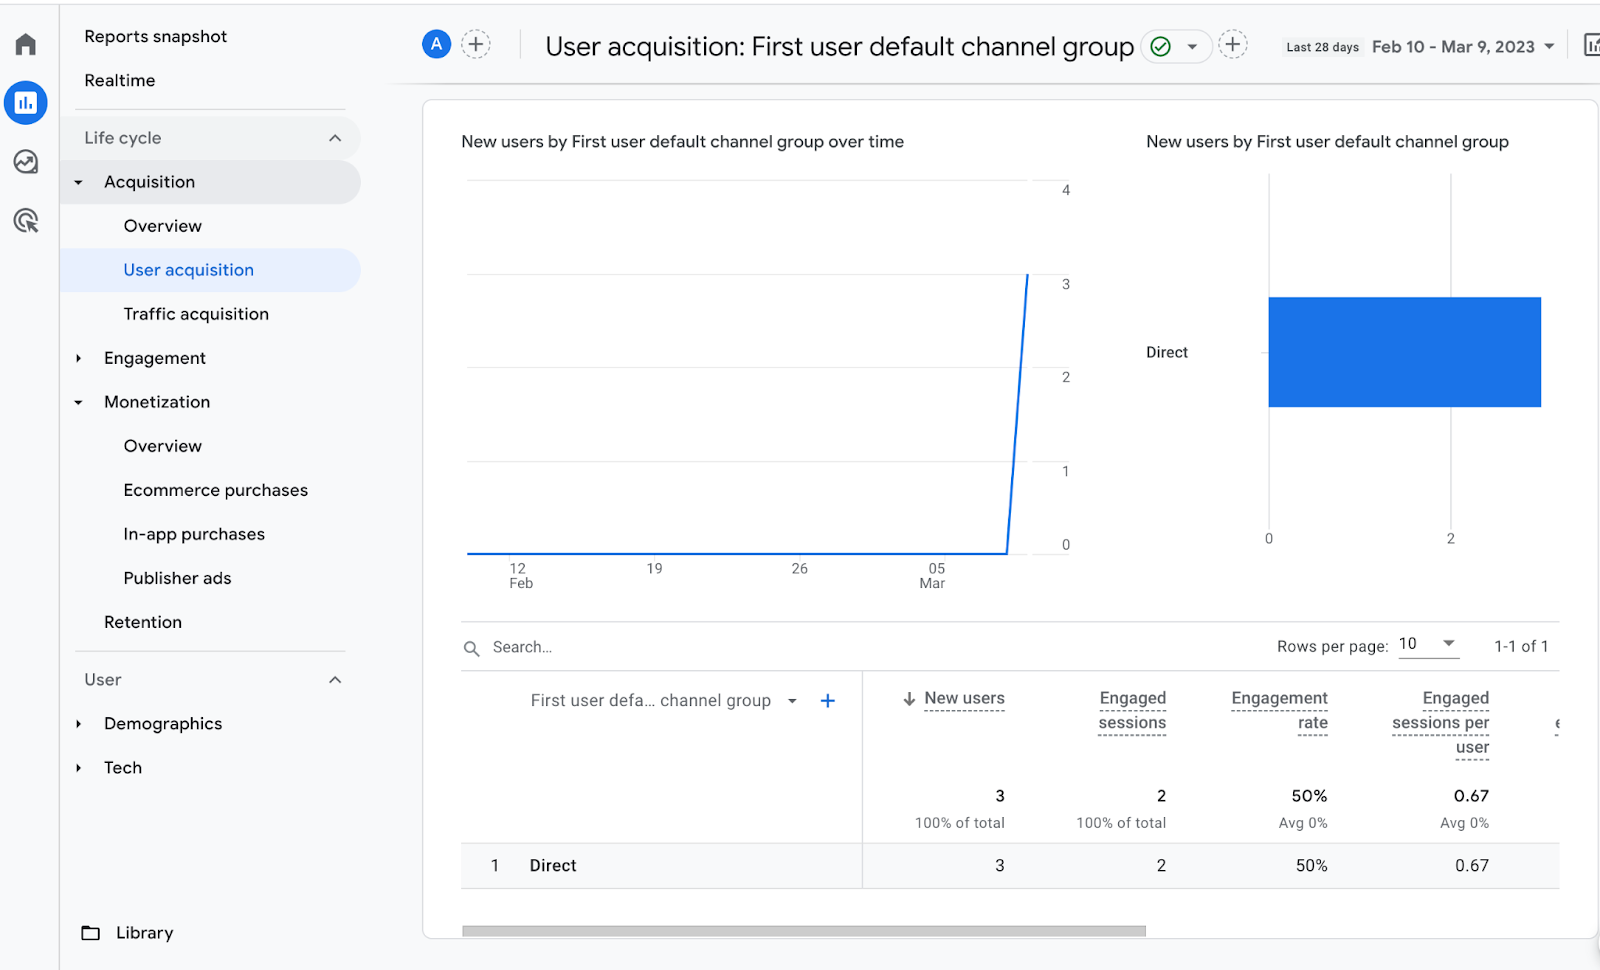Screen dimensions: 1600x970
Task: Collapse the Life cycle section
Action: [x=335, y=138]
